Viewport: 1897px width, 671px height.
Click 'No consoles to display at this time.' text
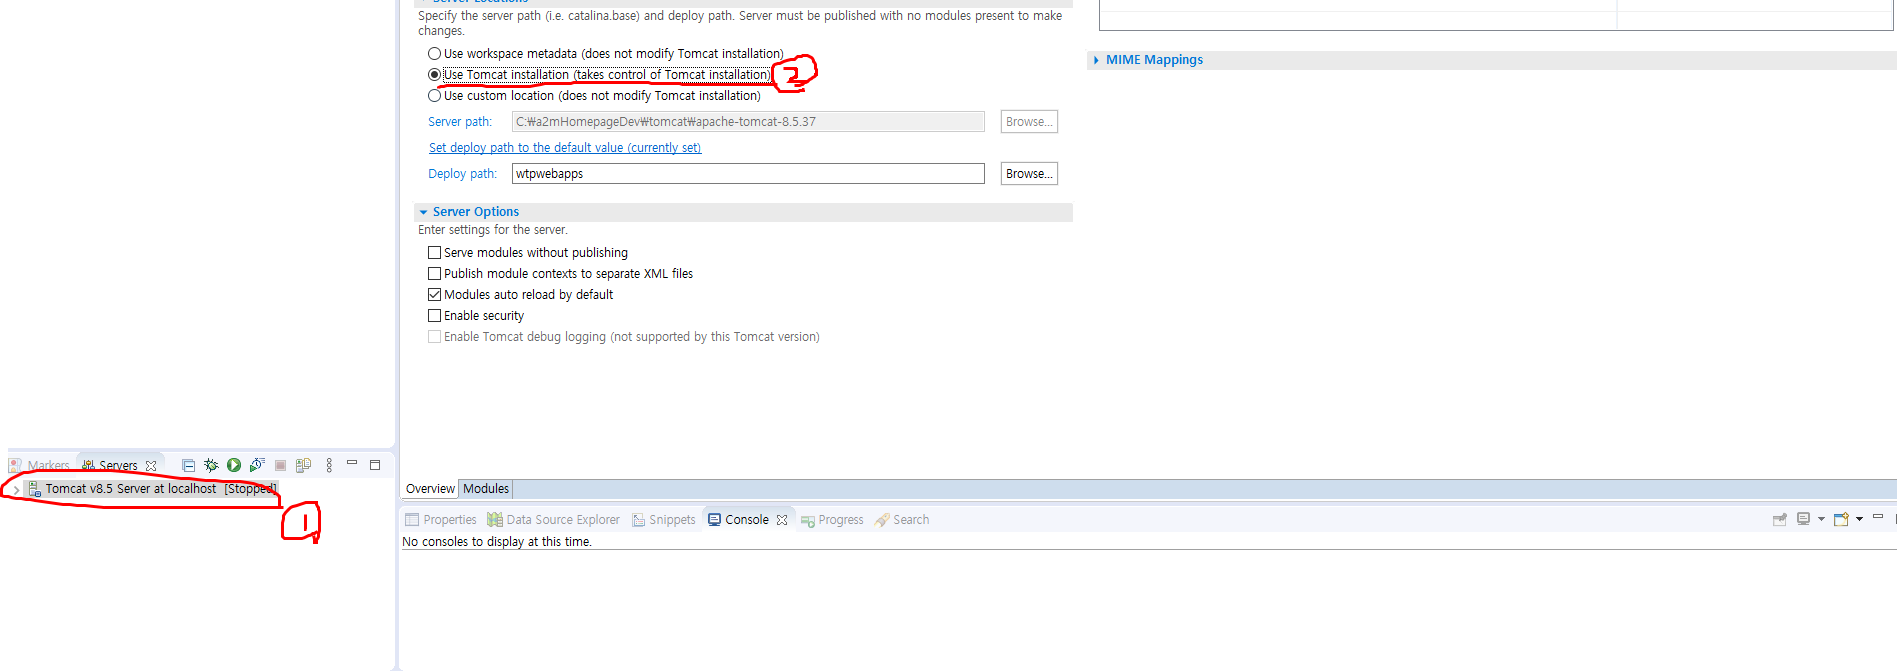point(497,542)
